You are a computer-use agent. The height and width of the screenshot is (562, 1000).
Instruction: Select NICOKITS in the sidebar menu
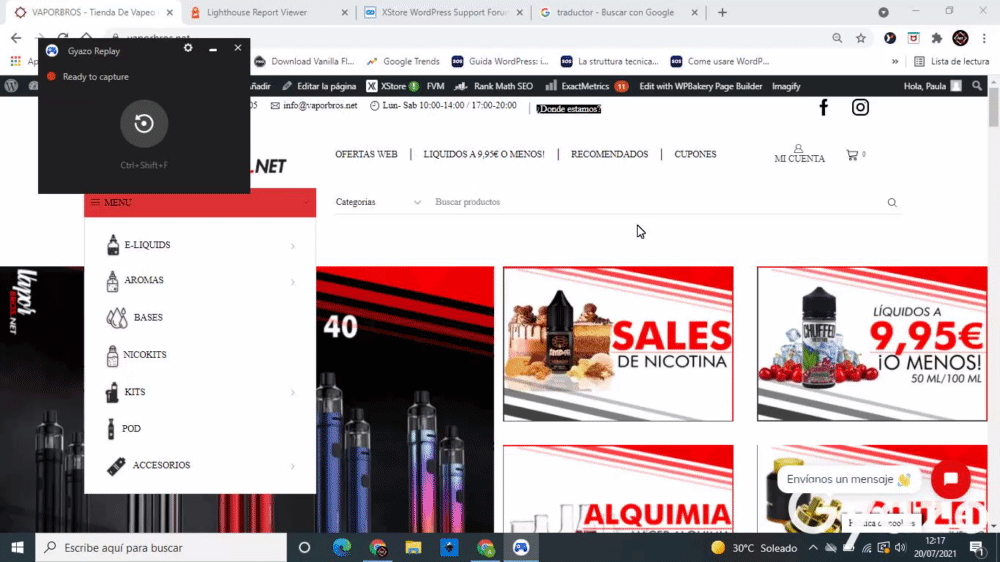coord(145,355)
